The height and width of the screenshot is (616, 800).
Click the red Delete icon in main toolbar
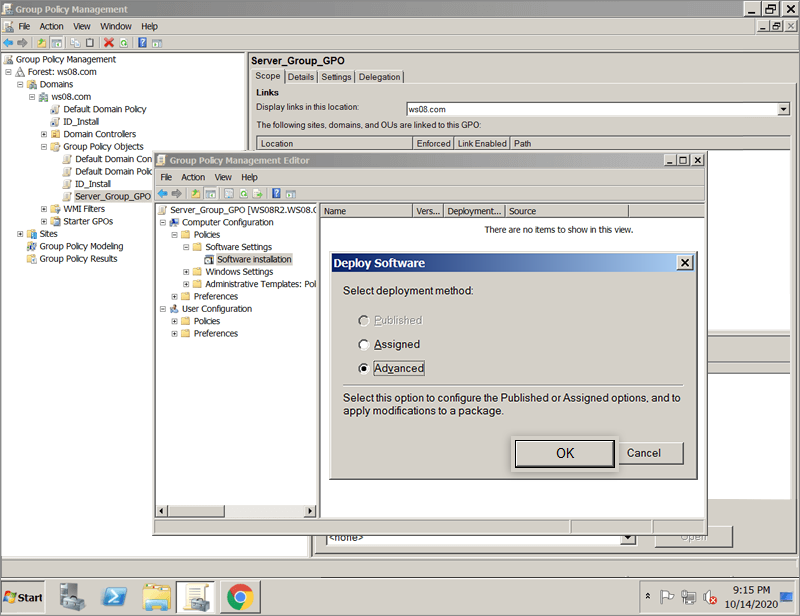click(109, 43)
